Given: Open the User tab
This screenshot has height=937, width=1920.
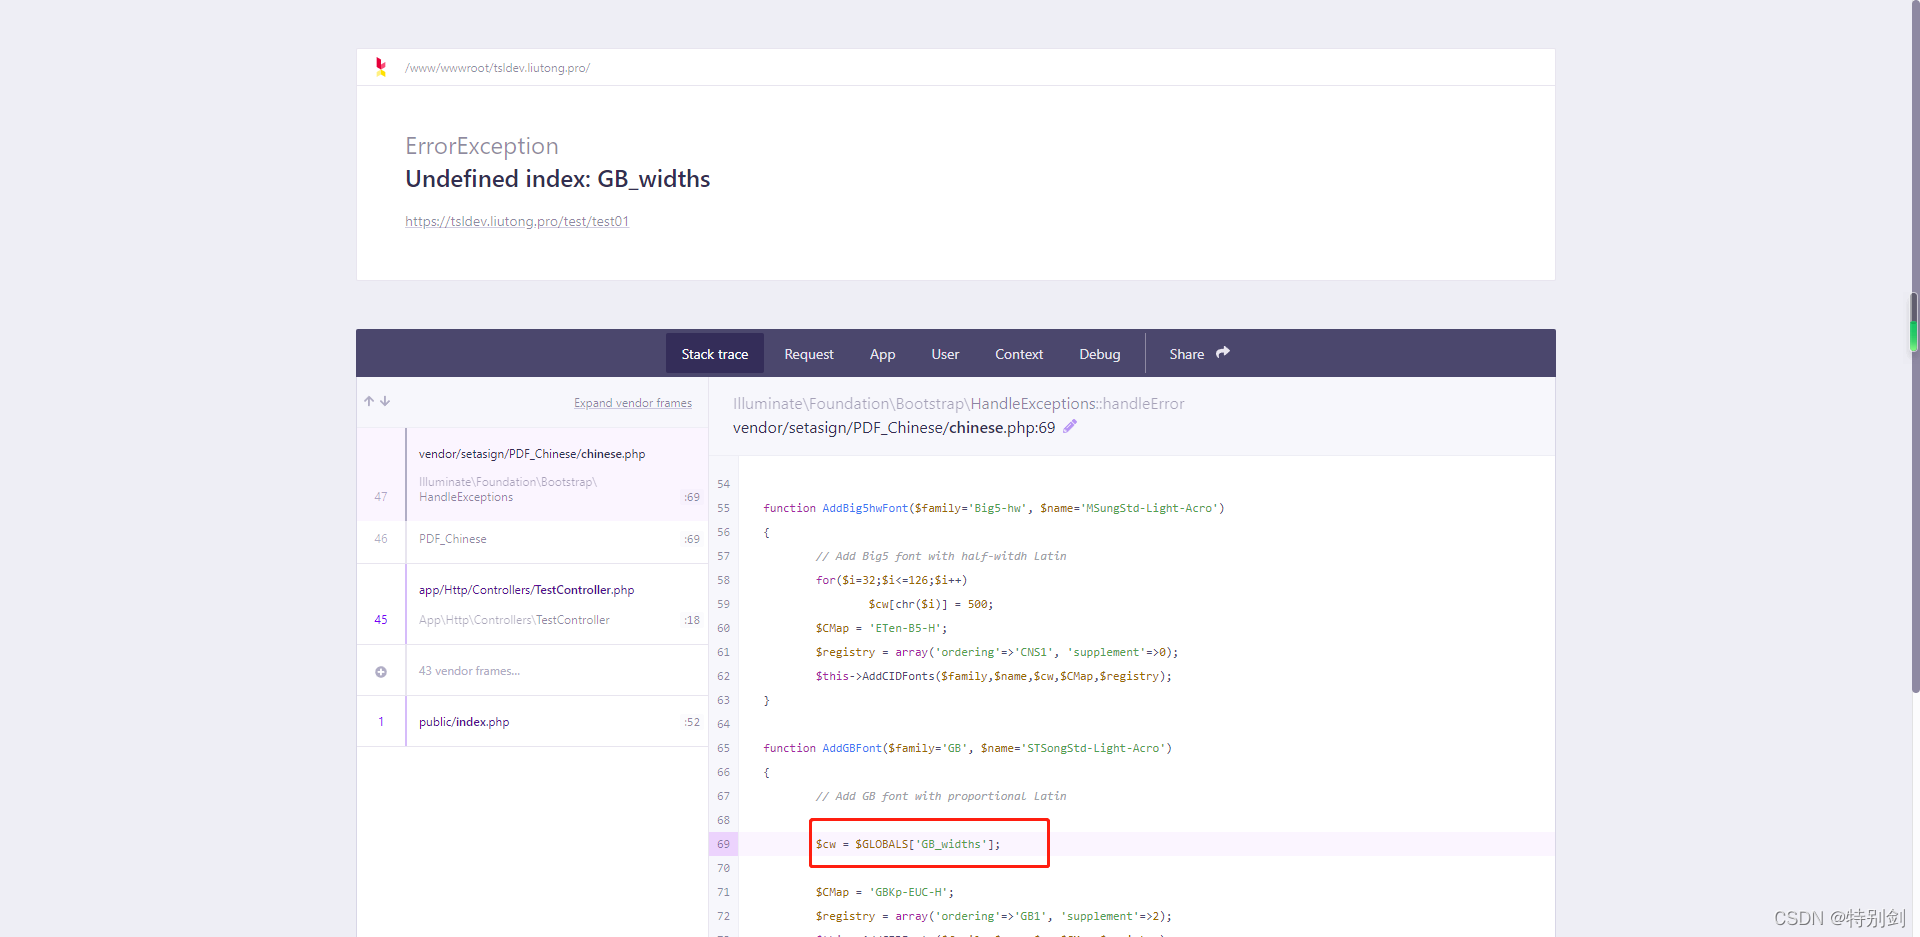Looking at the screenshot, I should coord(944,353).
